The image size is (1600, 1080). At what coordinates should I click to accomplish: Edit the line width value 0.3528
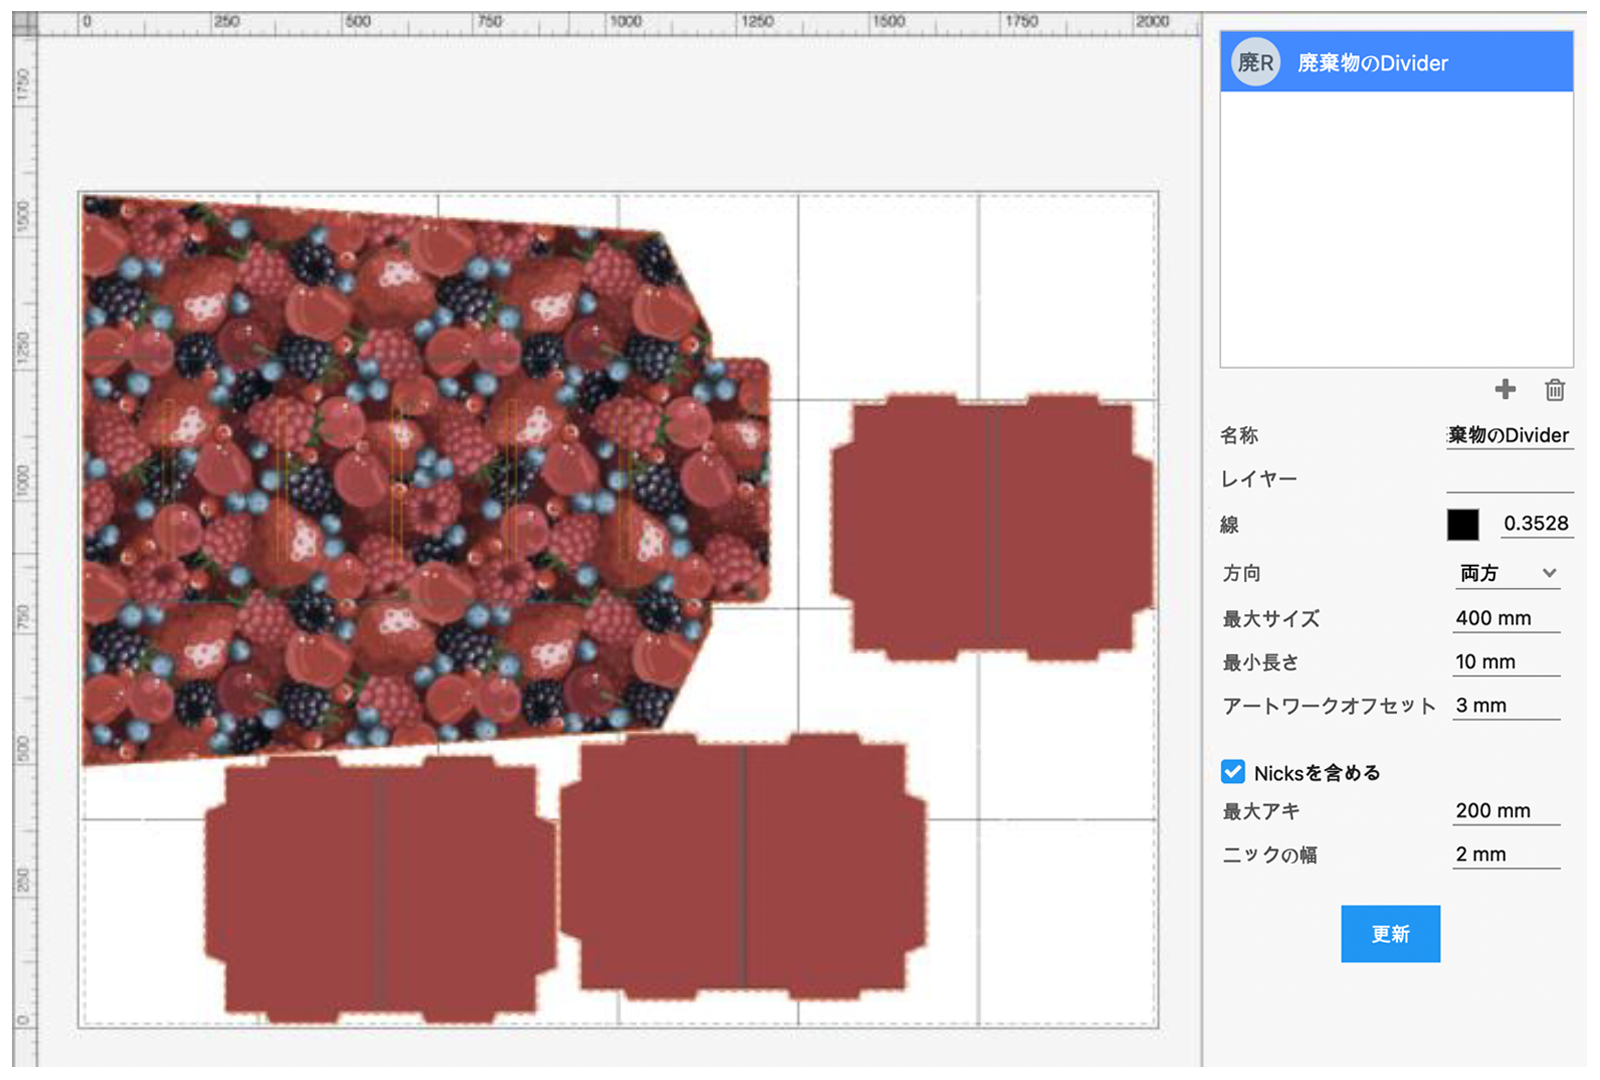click(1535, 523)
